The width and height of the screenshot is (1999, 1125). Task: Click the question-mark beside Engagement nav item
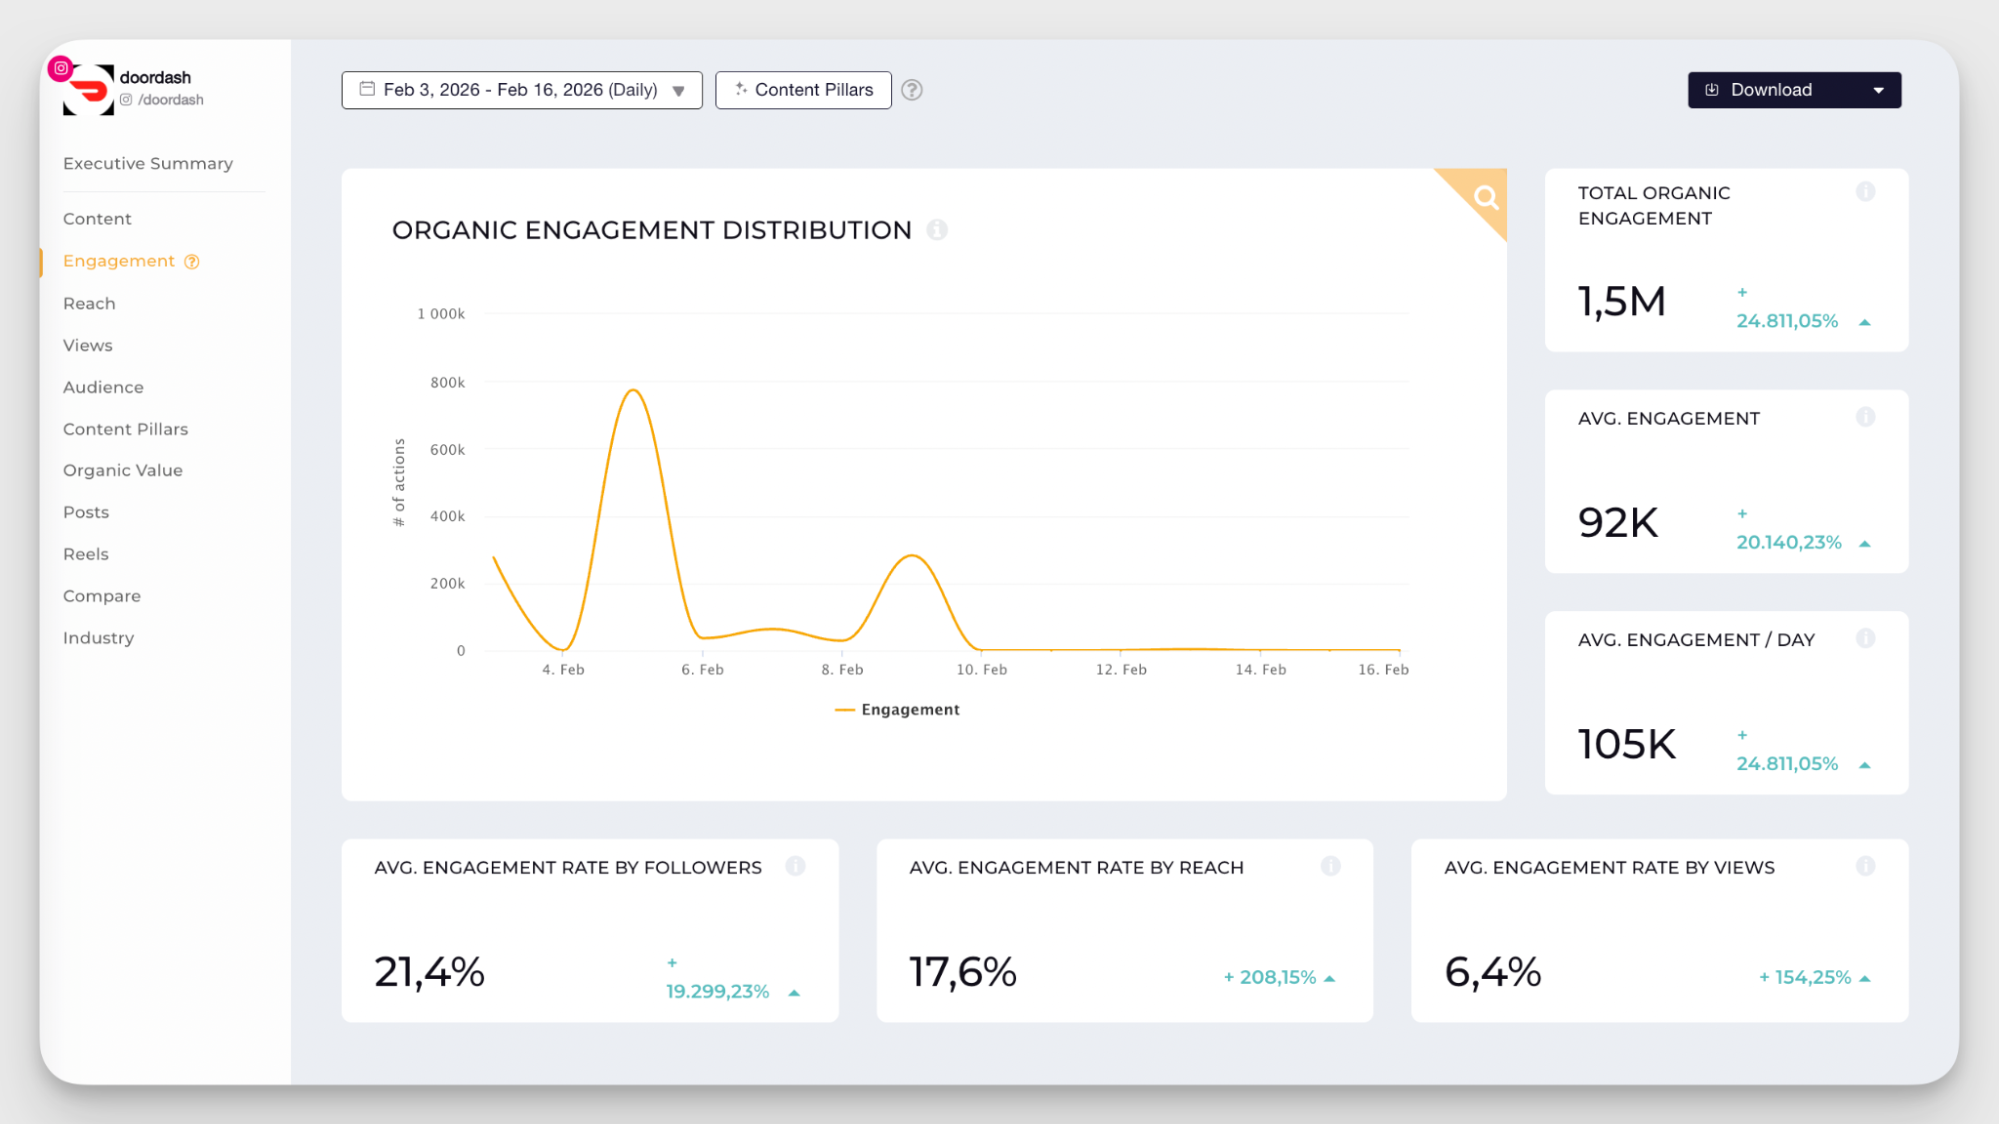[191, 260]
